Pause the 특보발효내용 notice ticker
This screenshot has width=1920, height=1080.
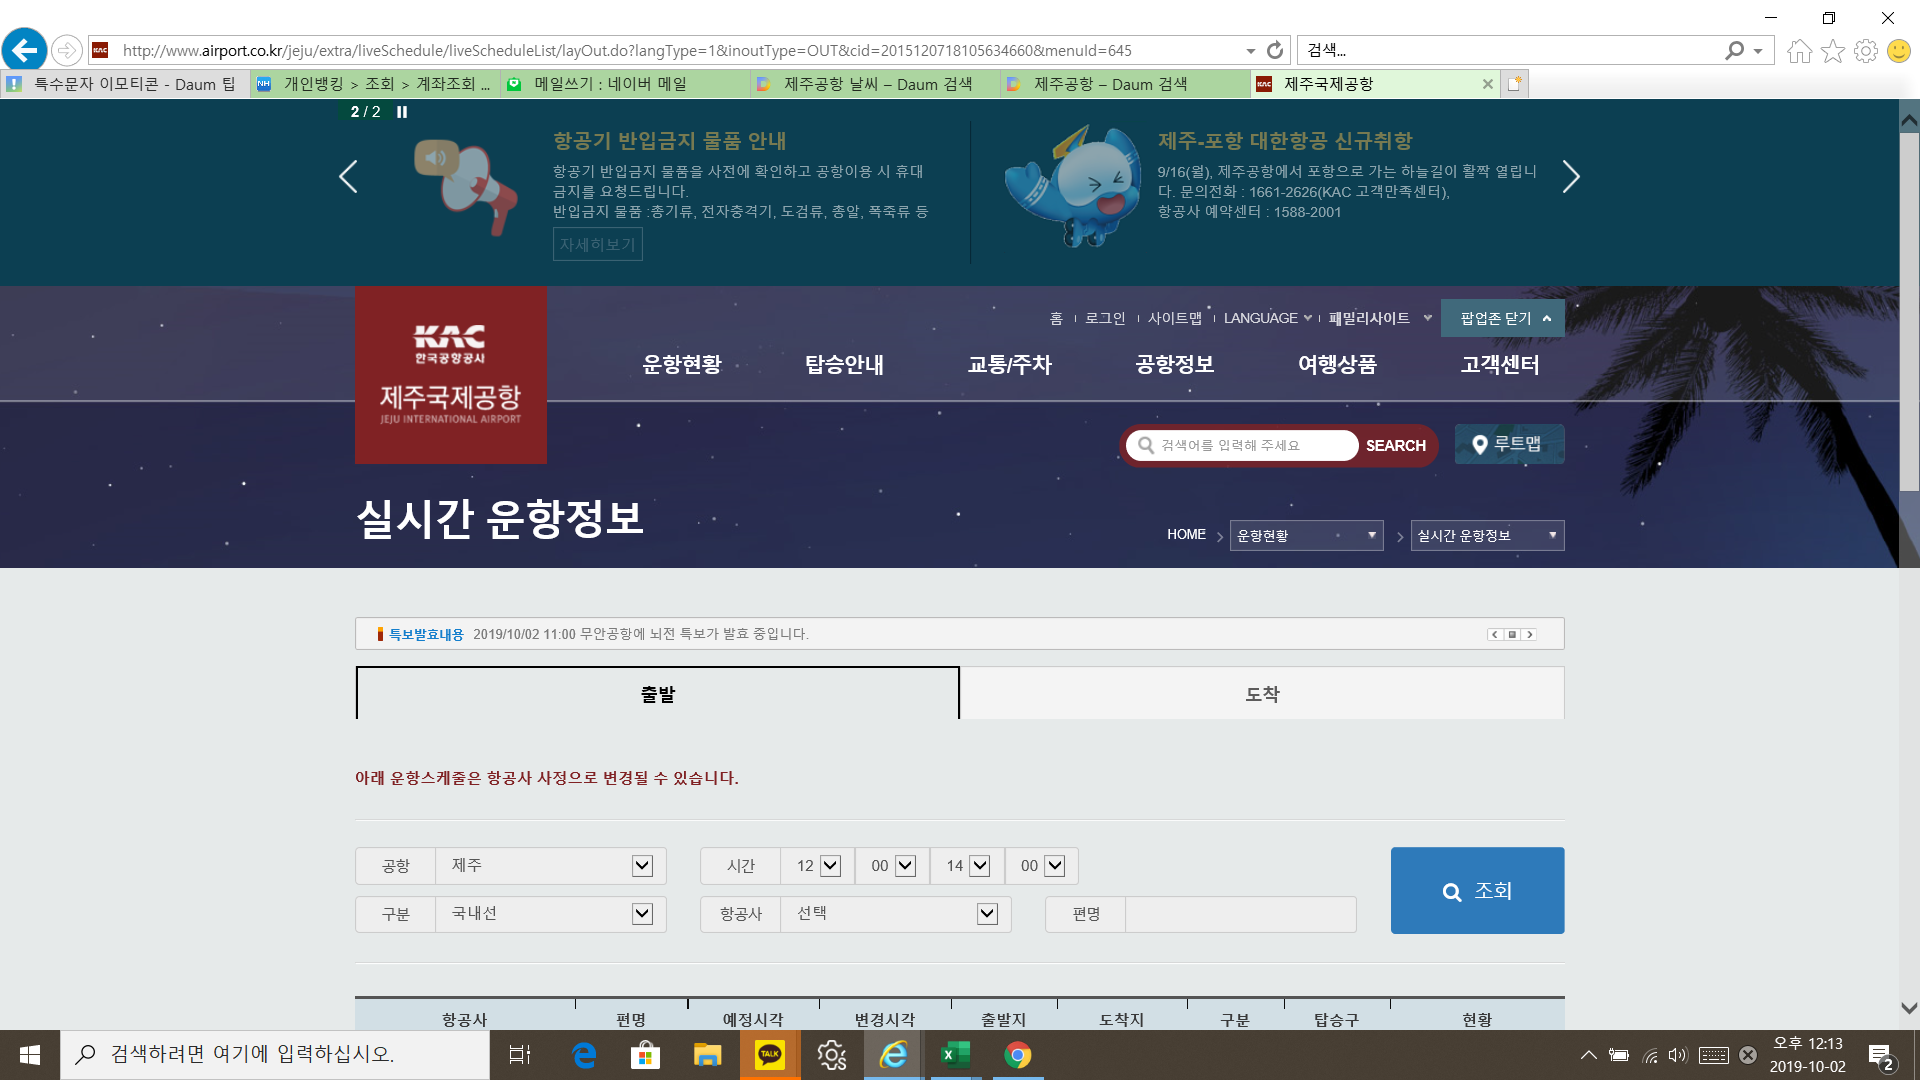(1512, 634)
